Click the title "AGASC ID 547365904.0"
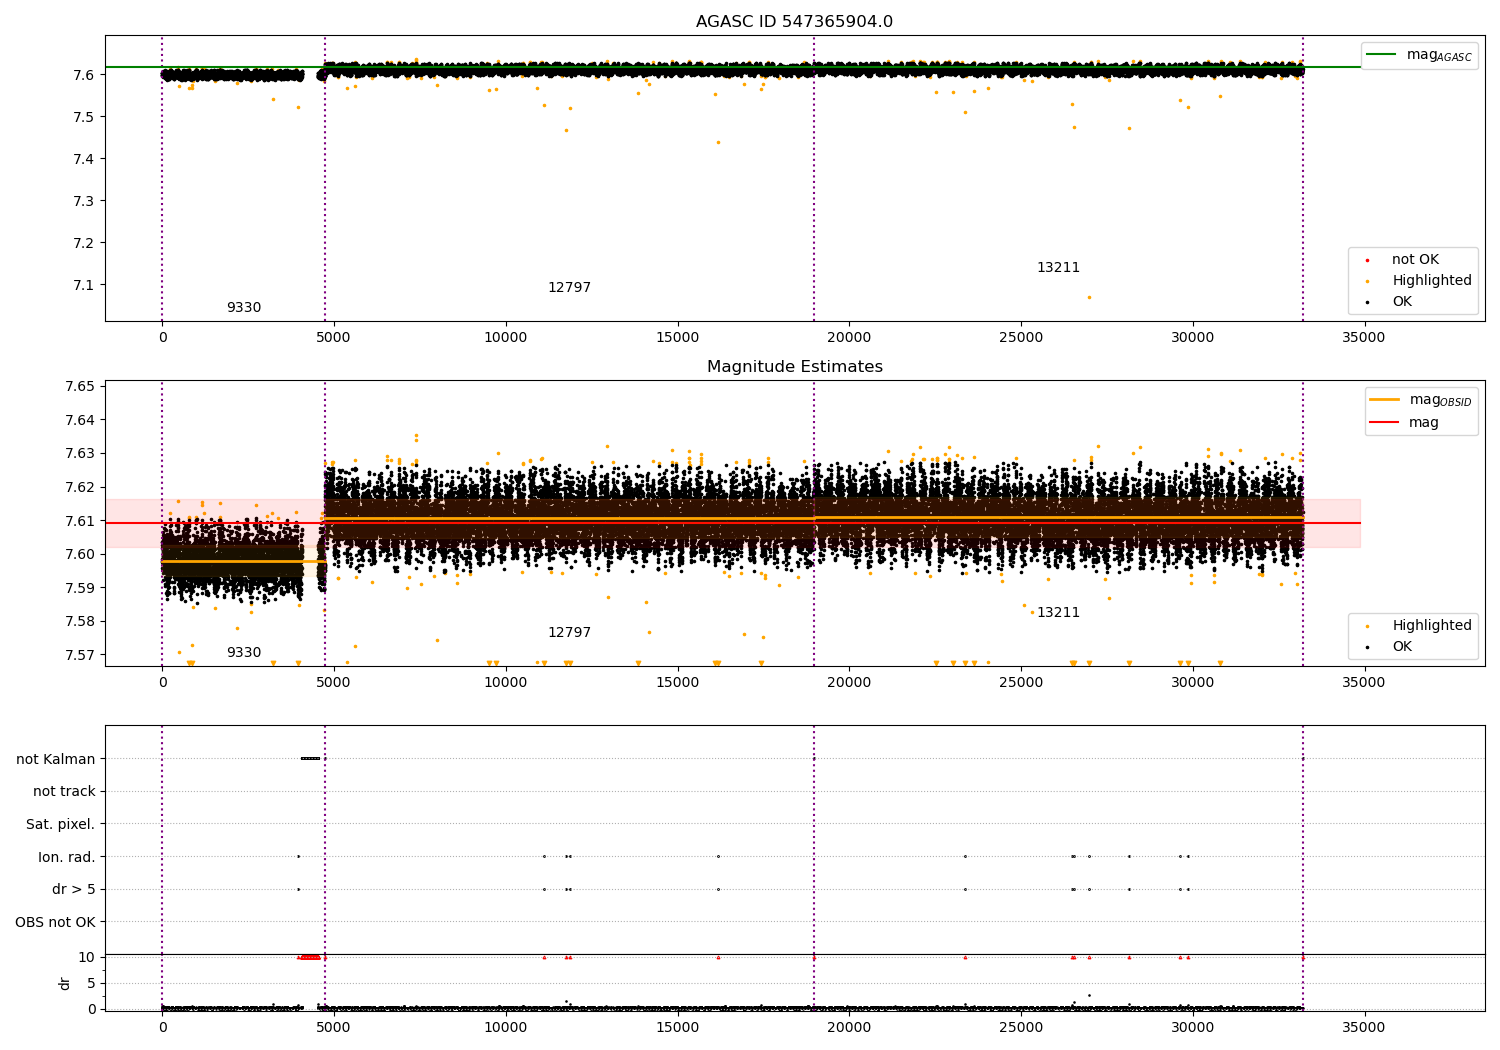The width and height of the screenshot is (1500, 1050). click(x=794, y=22)
